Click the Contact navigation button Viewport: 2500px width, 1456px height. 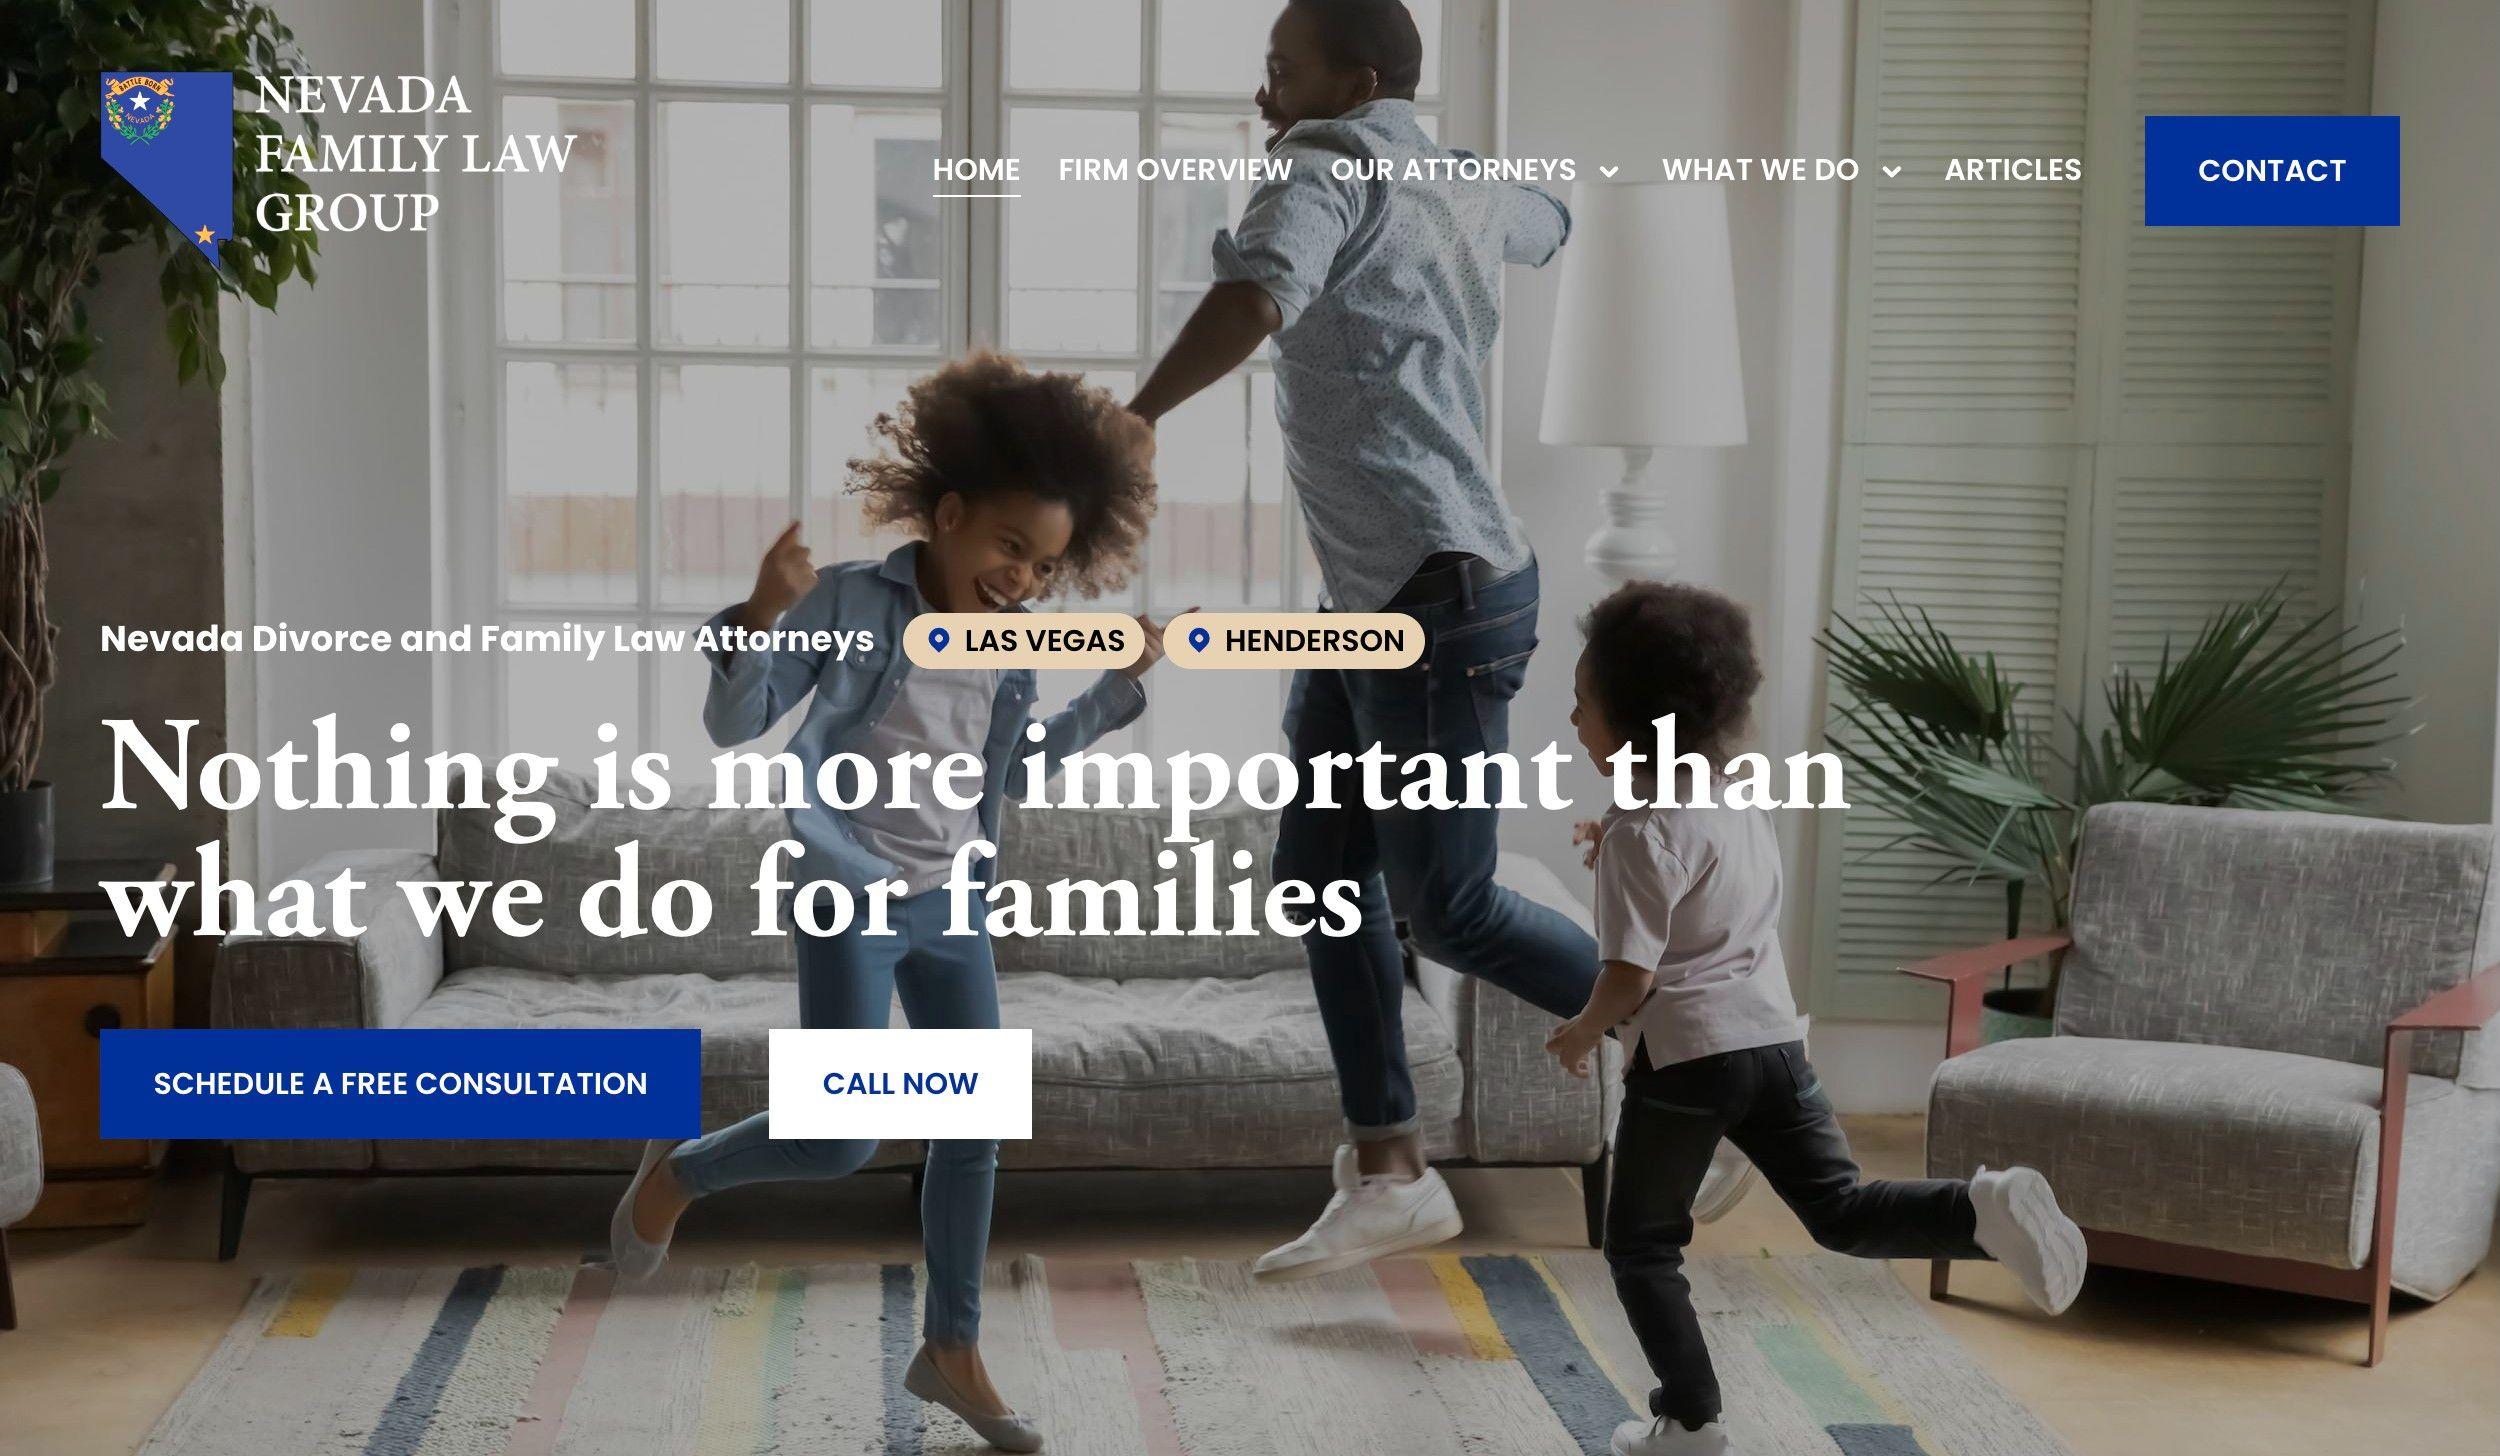[x=2271, y=170]
